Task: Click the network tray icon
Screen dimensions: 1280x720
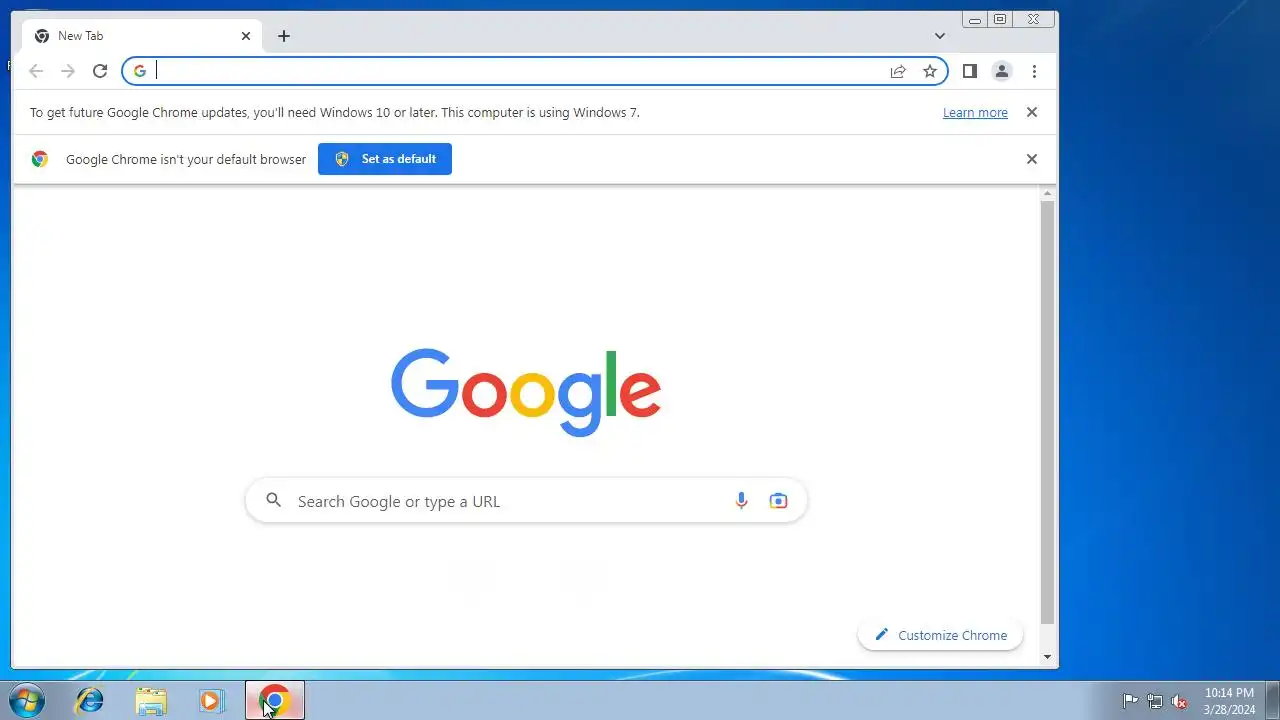Action: [x=1155, y=701]
